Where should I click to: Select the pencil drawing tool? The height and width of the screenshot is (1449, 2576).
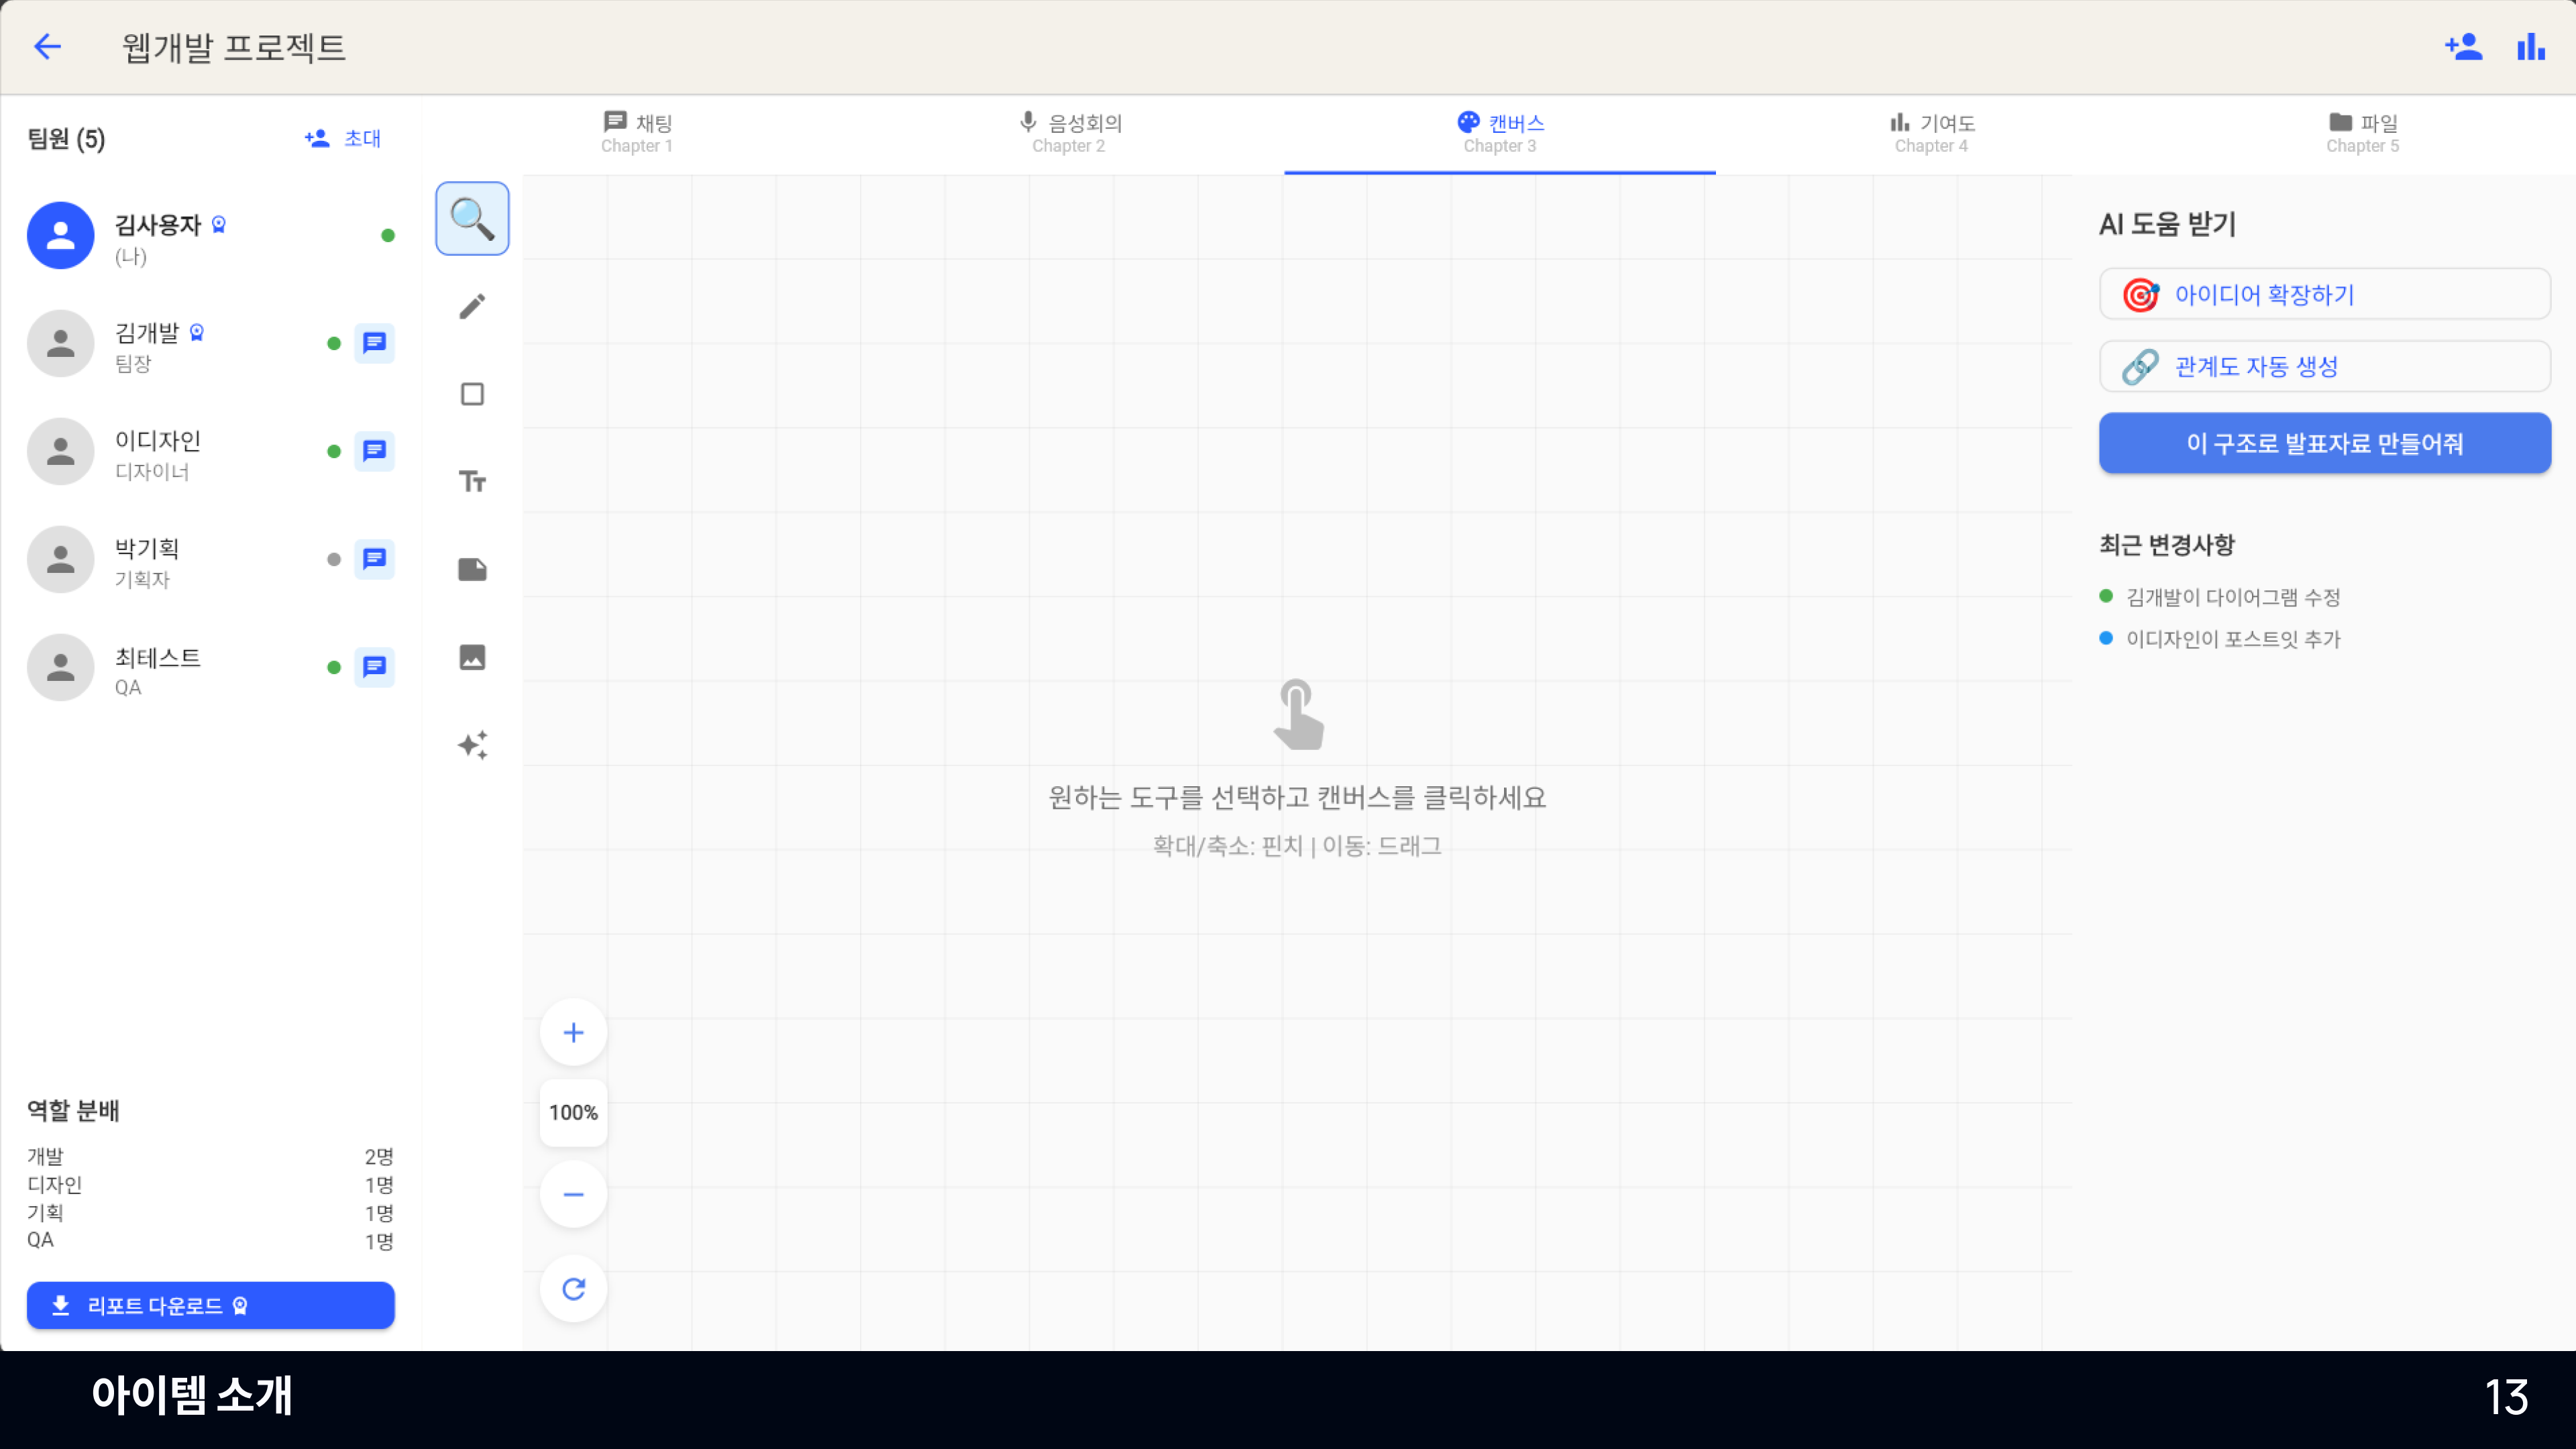[472, 306]
